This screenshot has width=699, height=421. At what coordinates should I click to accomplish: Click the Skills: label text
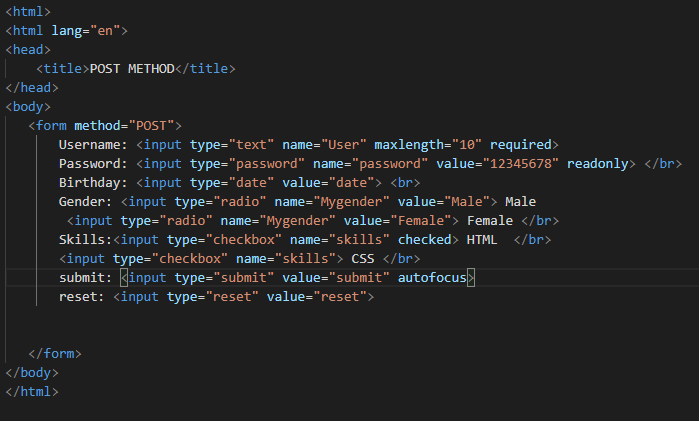pyautogui.click(x=86, y=240)
